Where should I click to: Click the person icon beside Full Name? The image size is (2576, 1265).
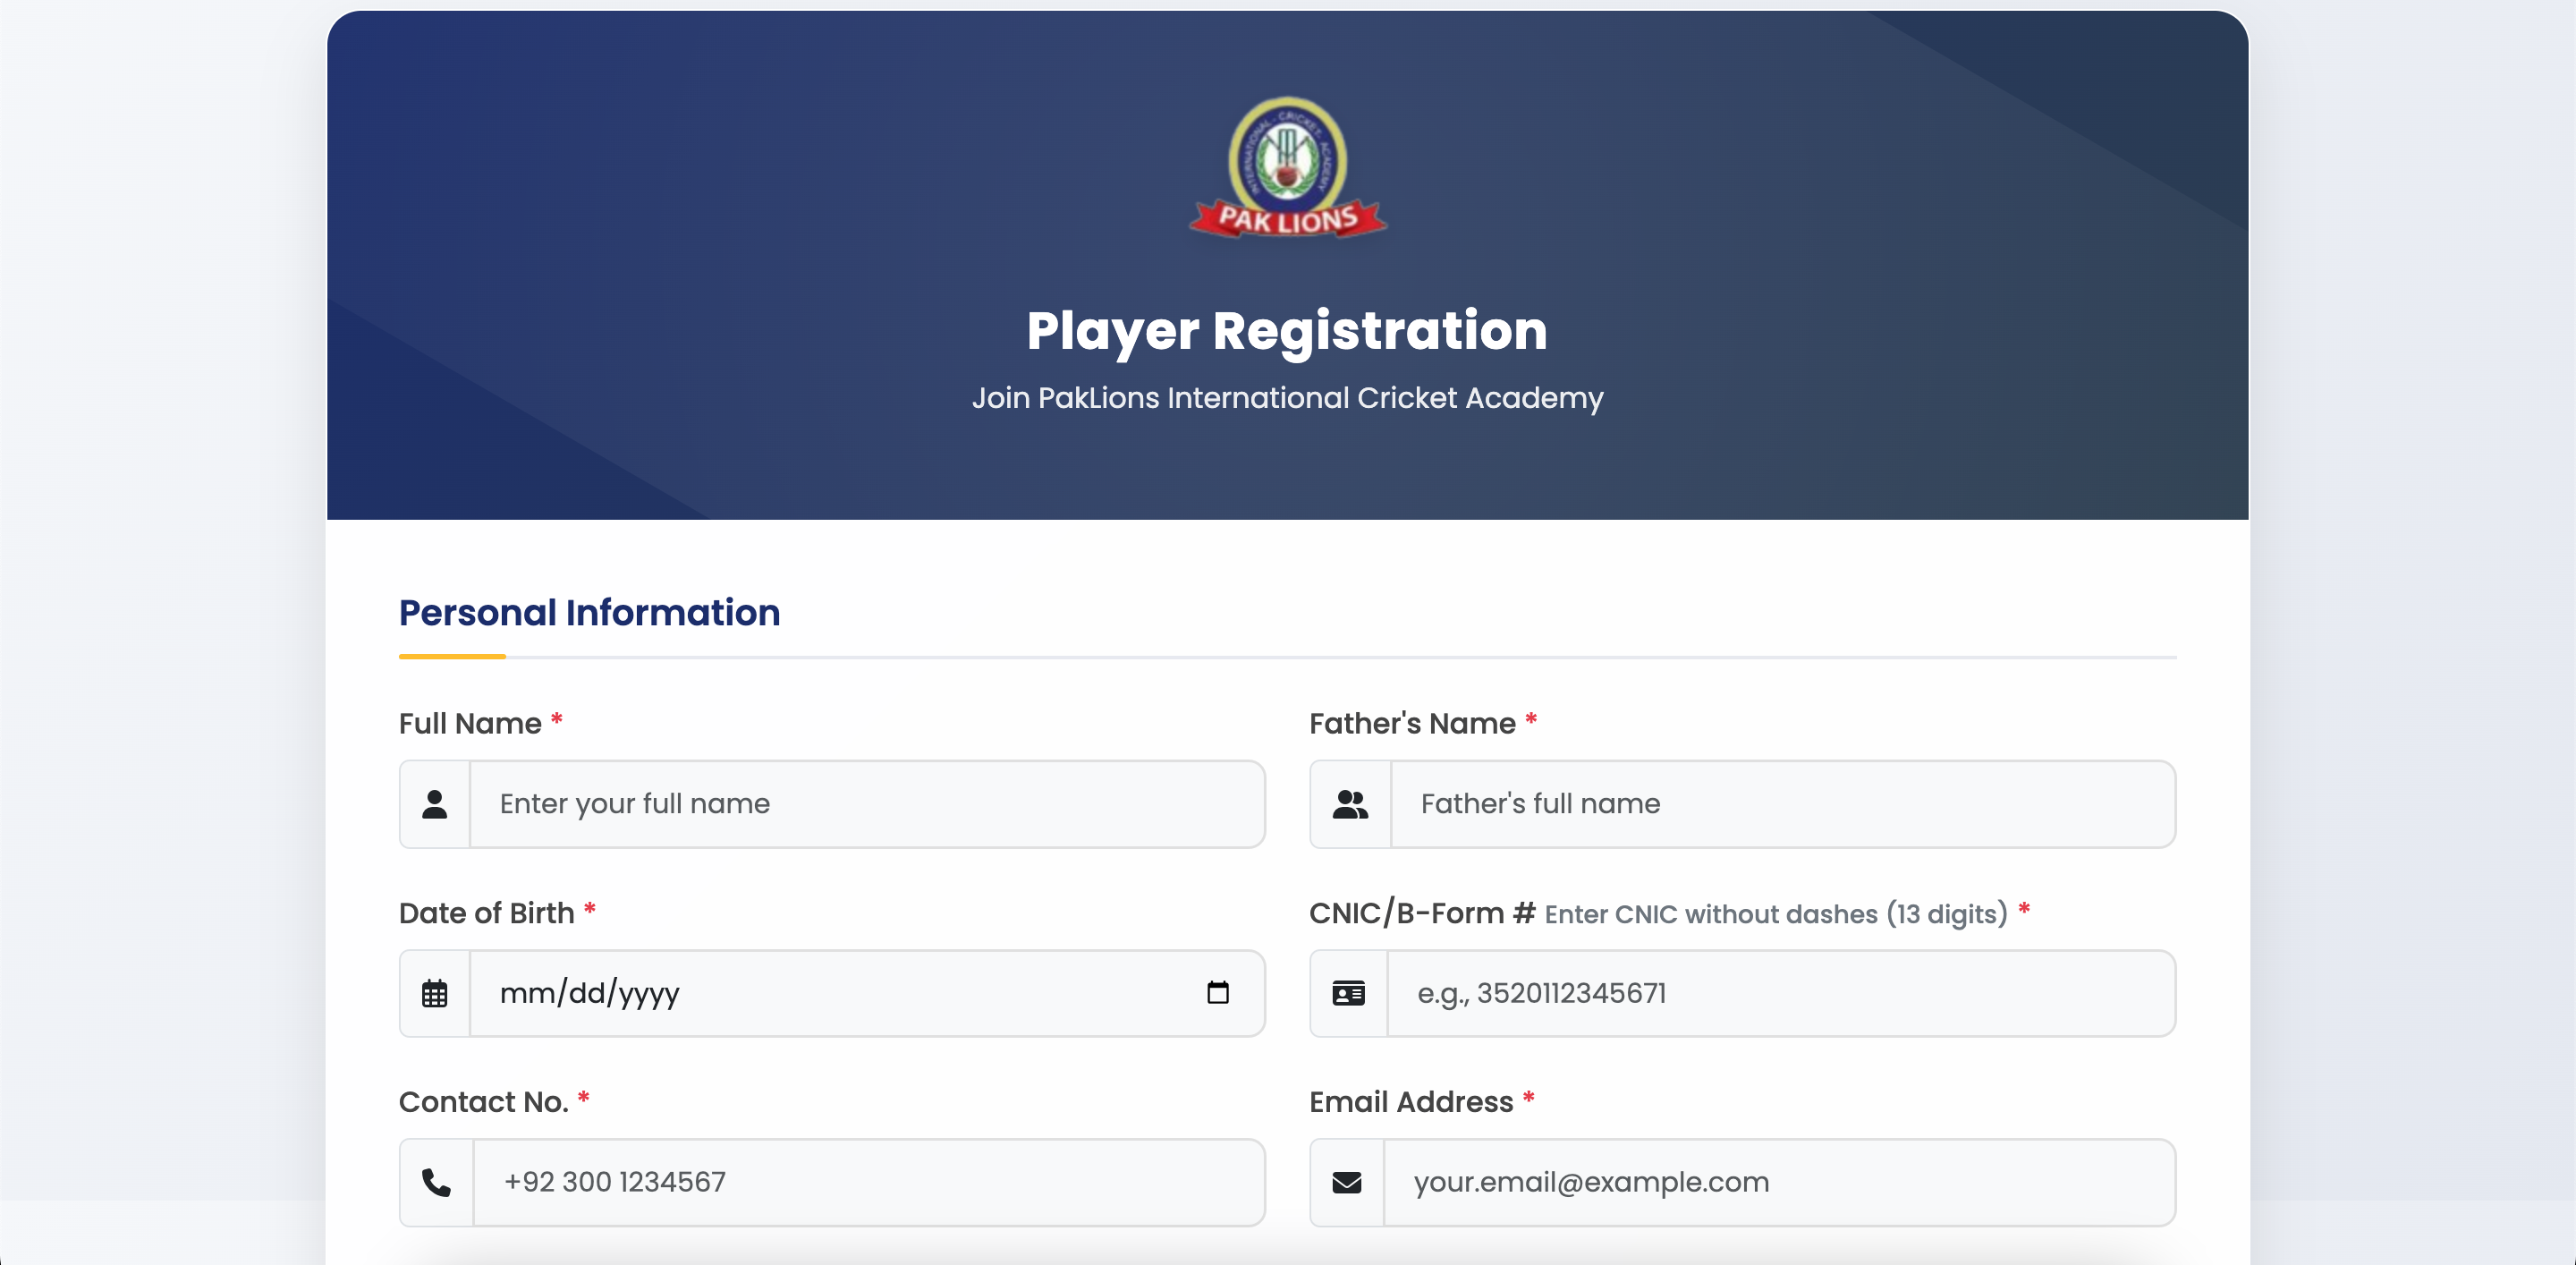click(434, 804)
